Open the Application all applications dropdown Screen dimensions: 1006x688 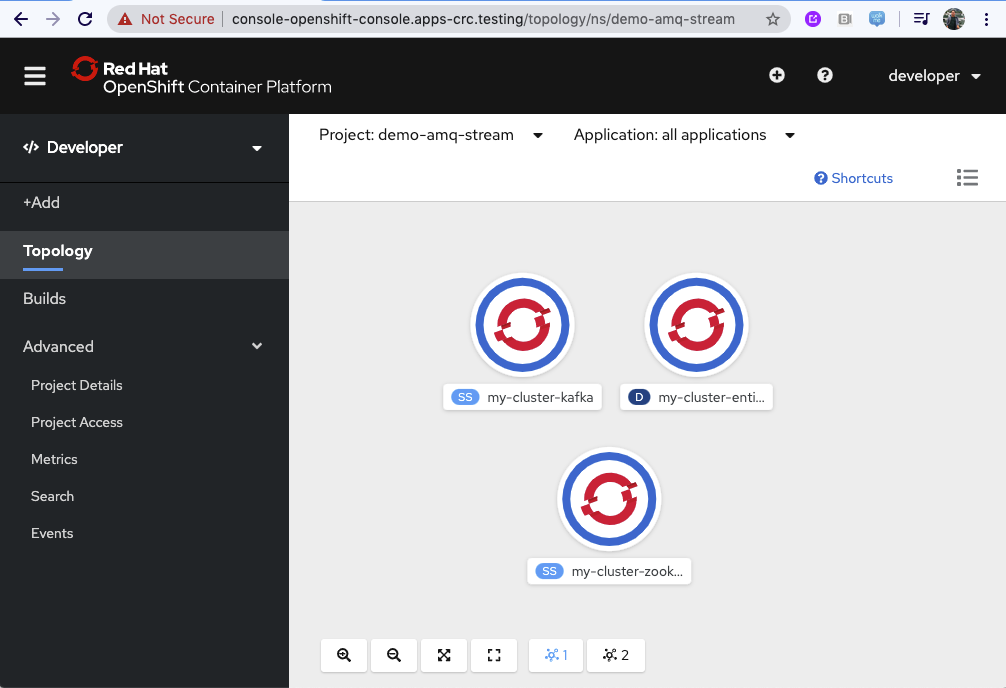(684, 135)
